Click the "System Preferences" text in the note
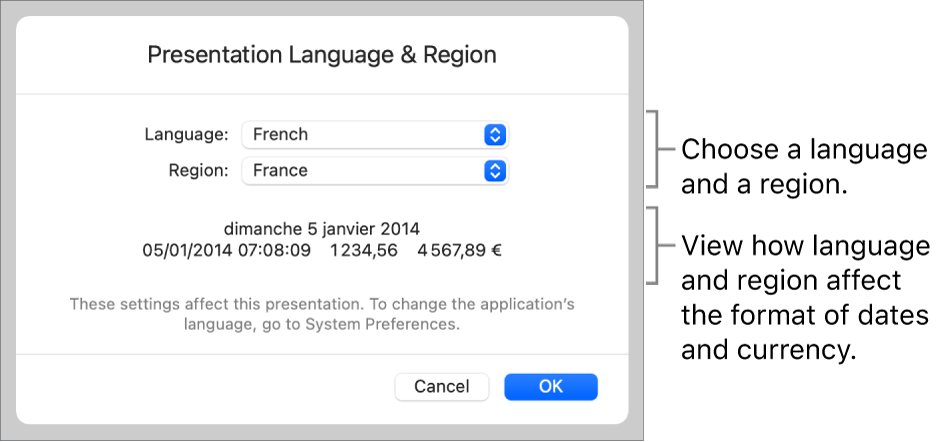The height and width of the screenshot is (442, 940). (398, 325)
